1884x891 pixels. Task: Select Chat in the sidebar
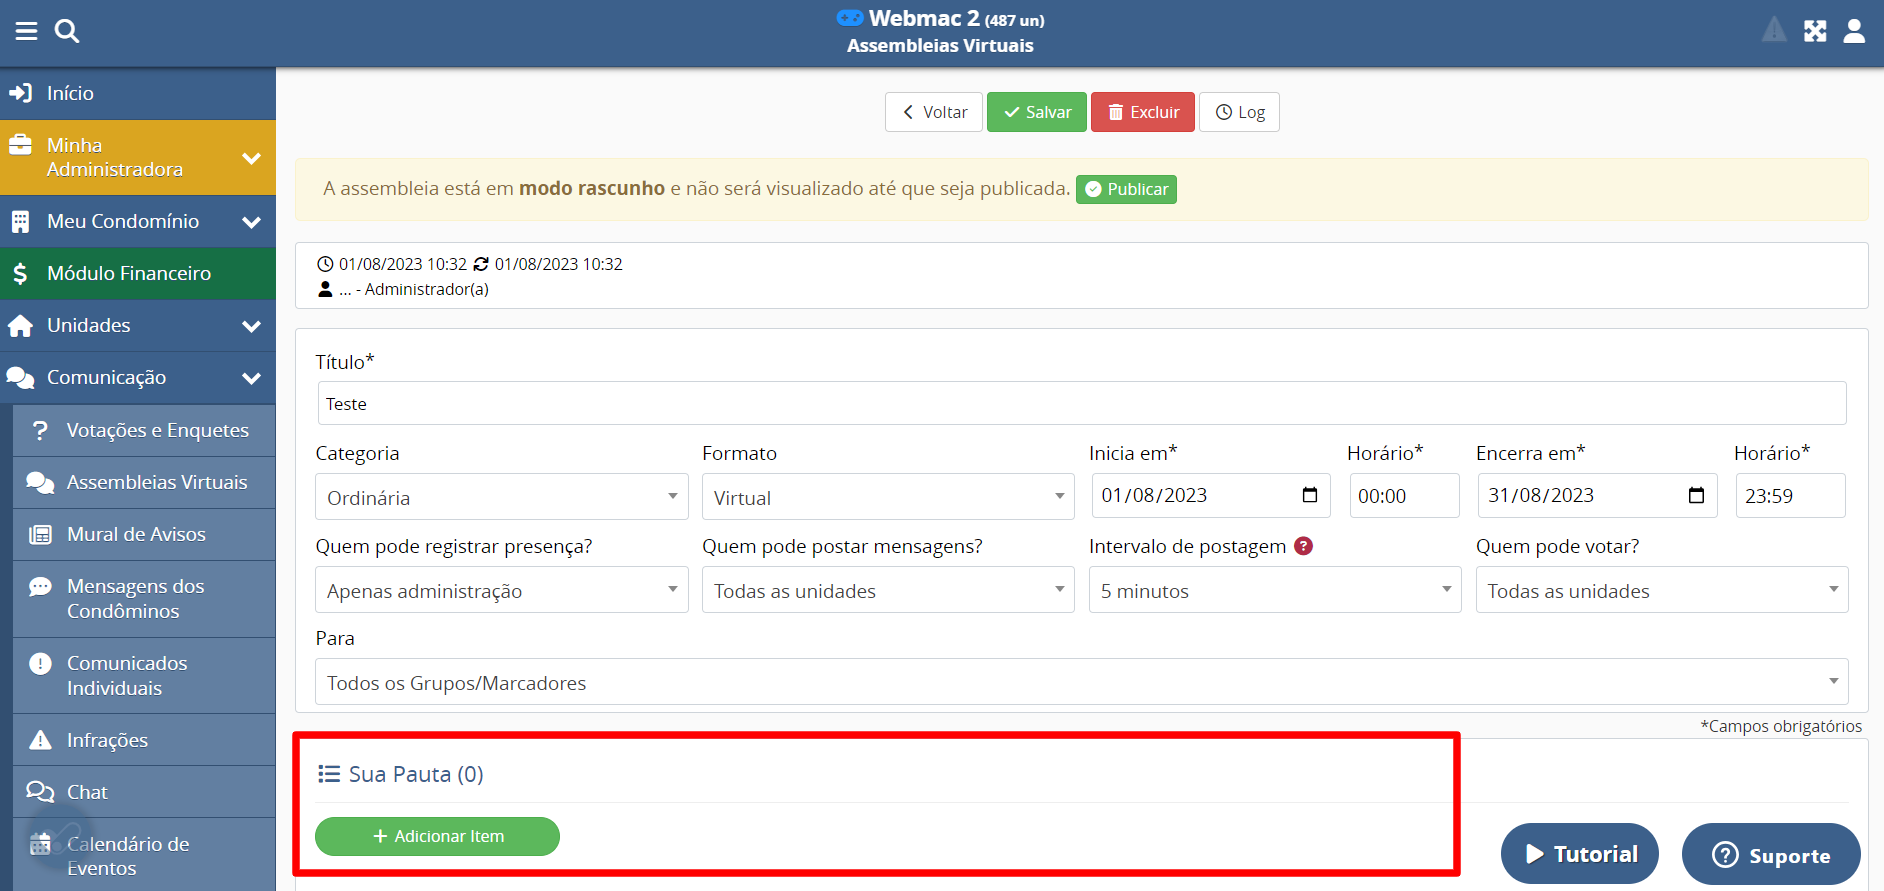tap(87, 792)
